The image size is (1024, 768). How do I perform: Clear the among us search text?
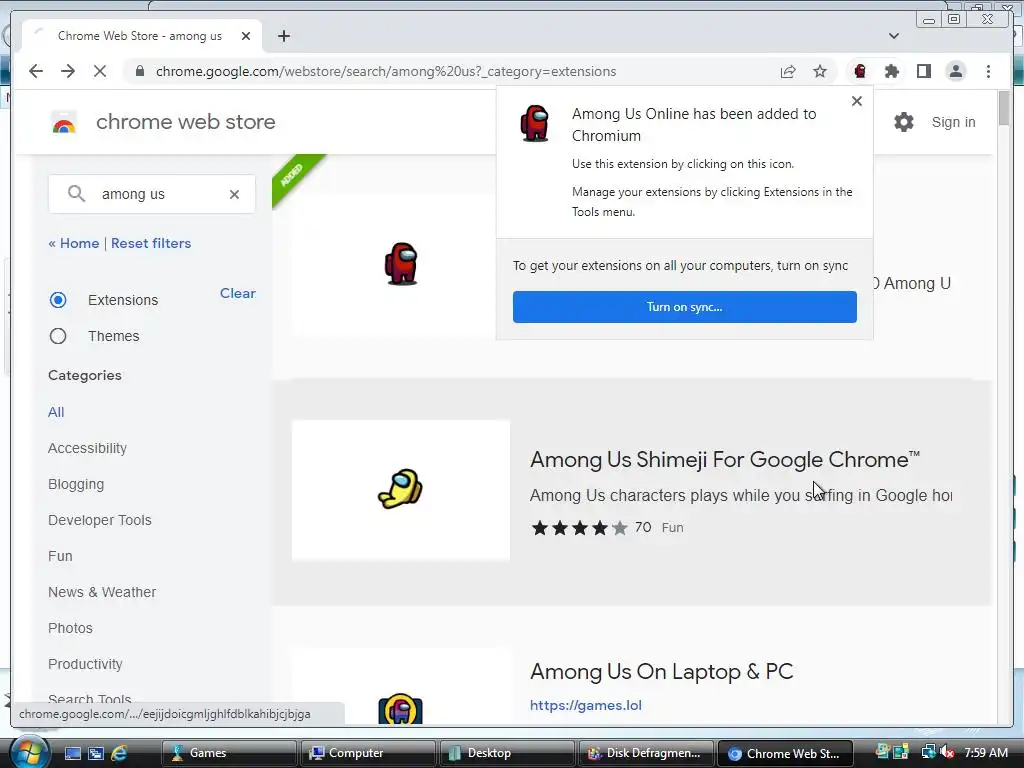coord(234,194)
